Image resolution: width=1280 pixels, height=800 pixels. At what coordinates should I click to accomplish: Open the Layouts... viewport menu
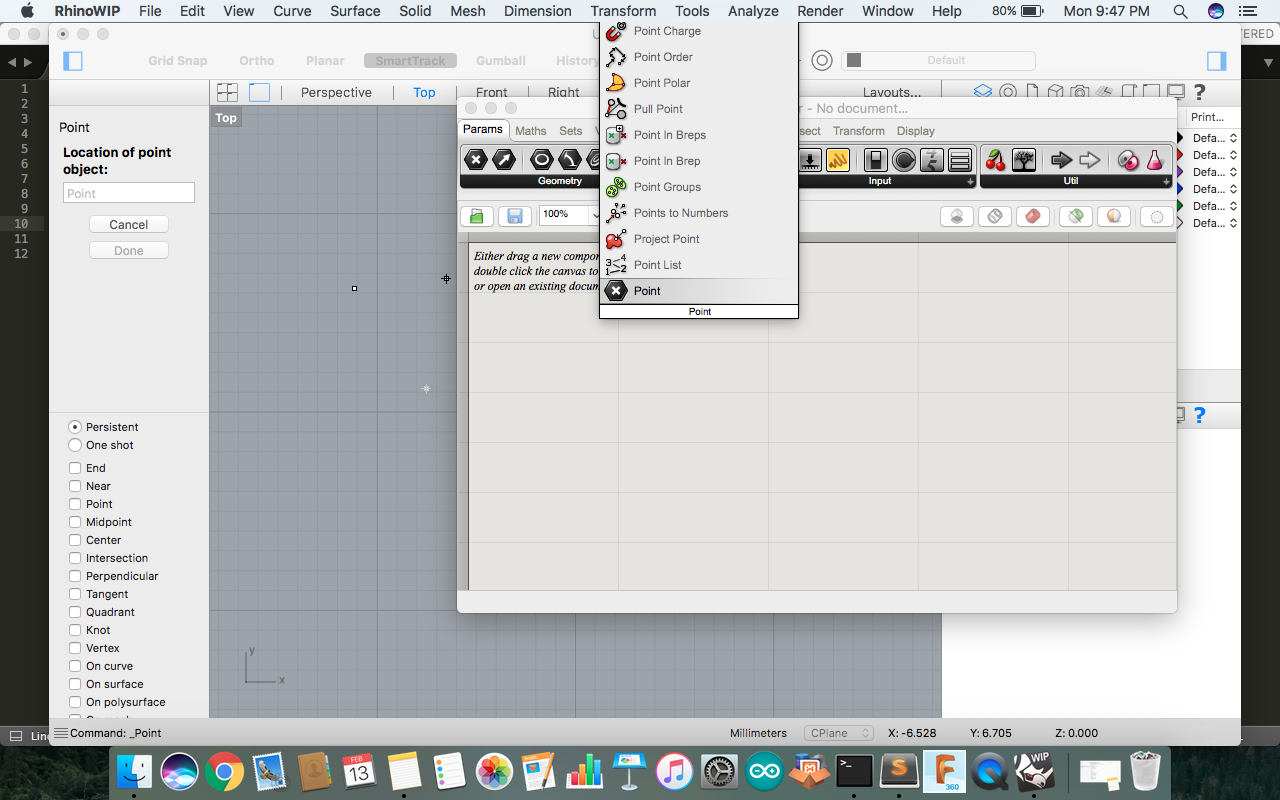coord(892,92)
